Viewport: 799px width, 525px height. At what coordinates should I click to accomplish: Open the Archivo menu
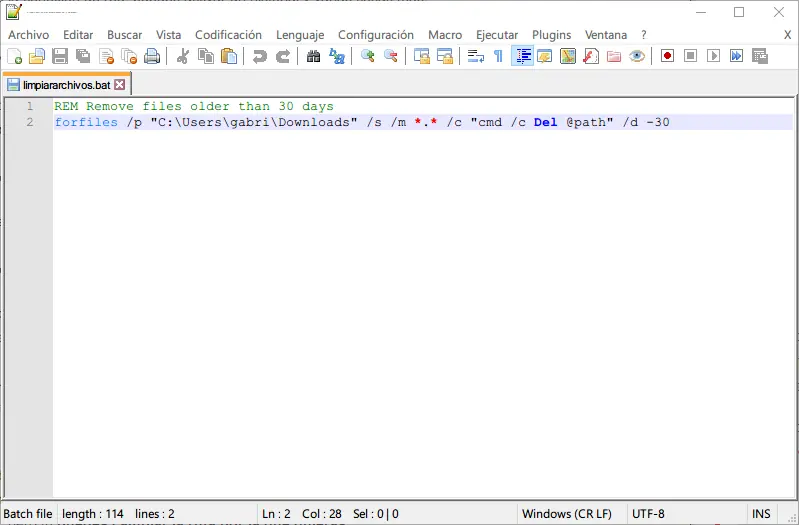29,35
